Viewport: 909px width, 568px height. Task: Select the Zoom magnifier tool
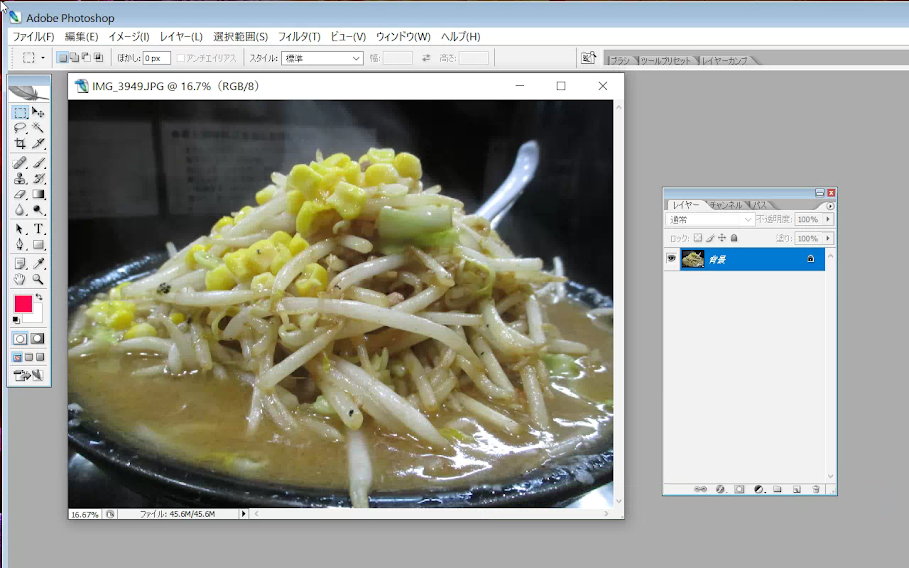[38, 279]
